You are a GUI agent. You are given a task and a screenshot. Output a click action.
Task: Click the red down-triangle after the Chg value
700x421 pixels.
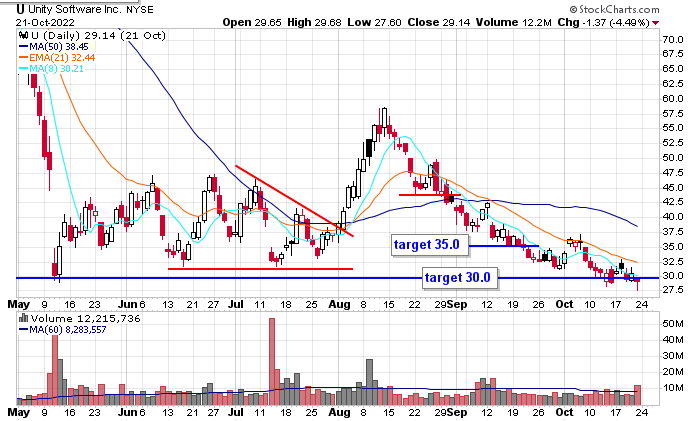pos(655,23)
